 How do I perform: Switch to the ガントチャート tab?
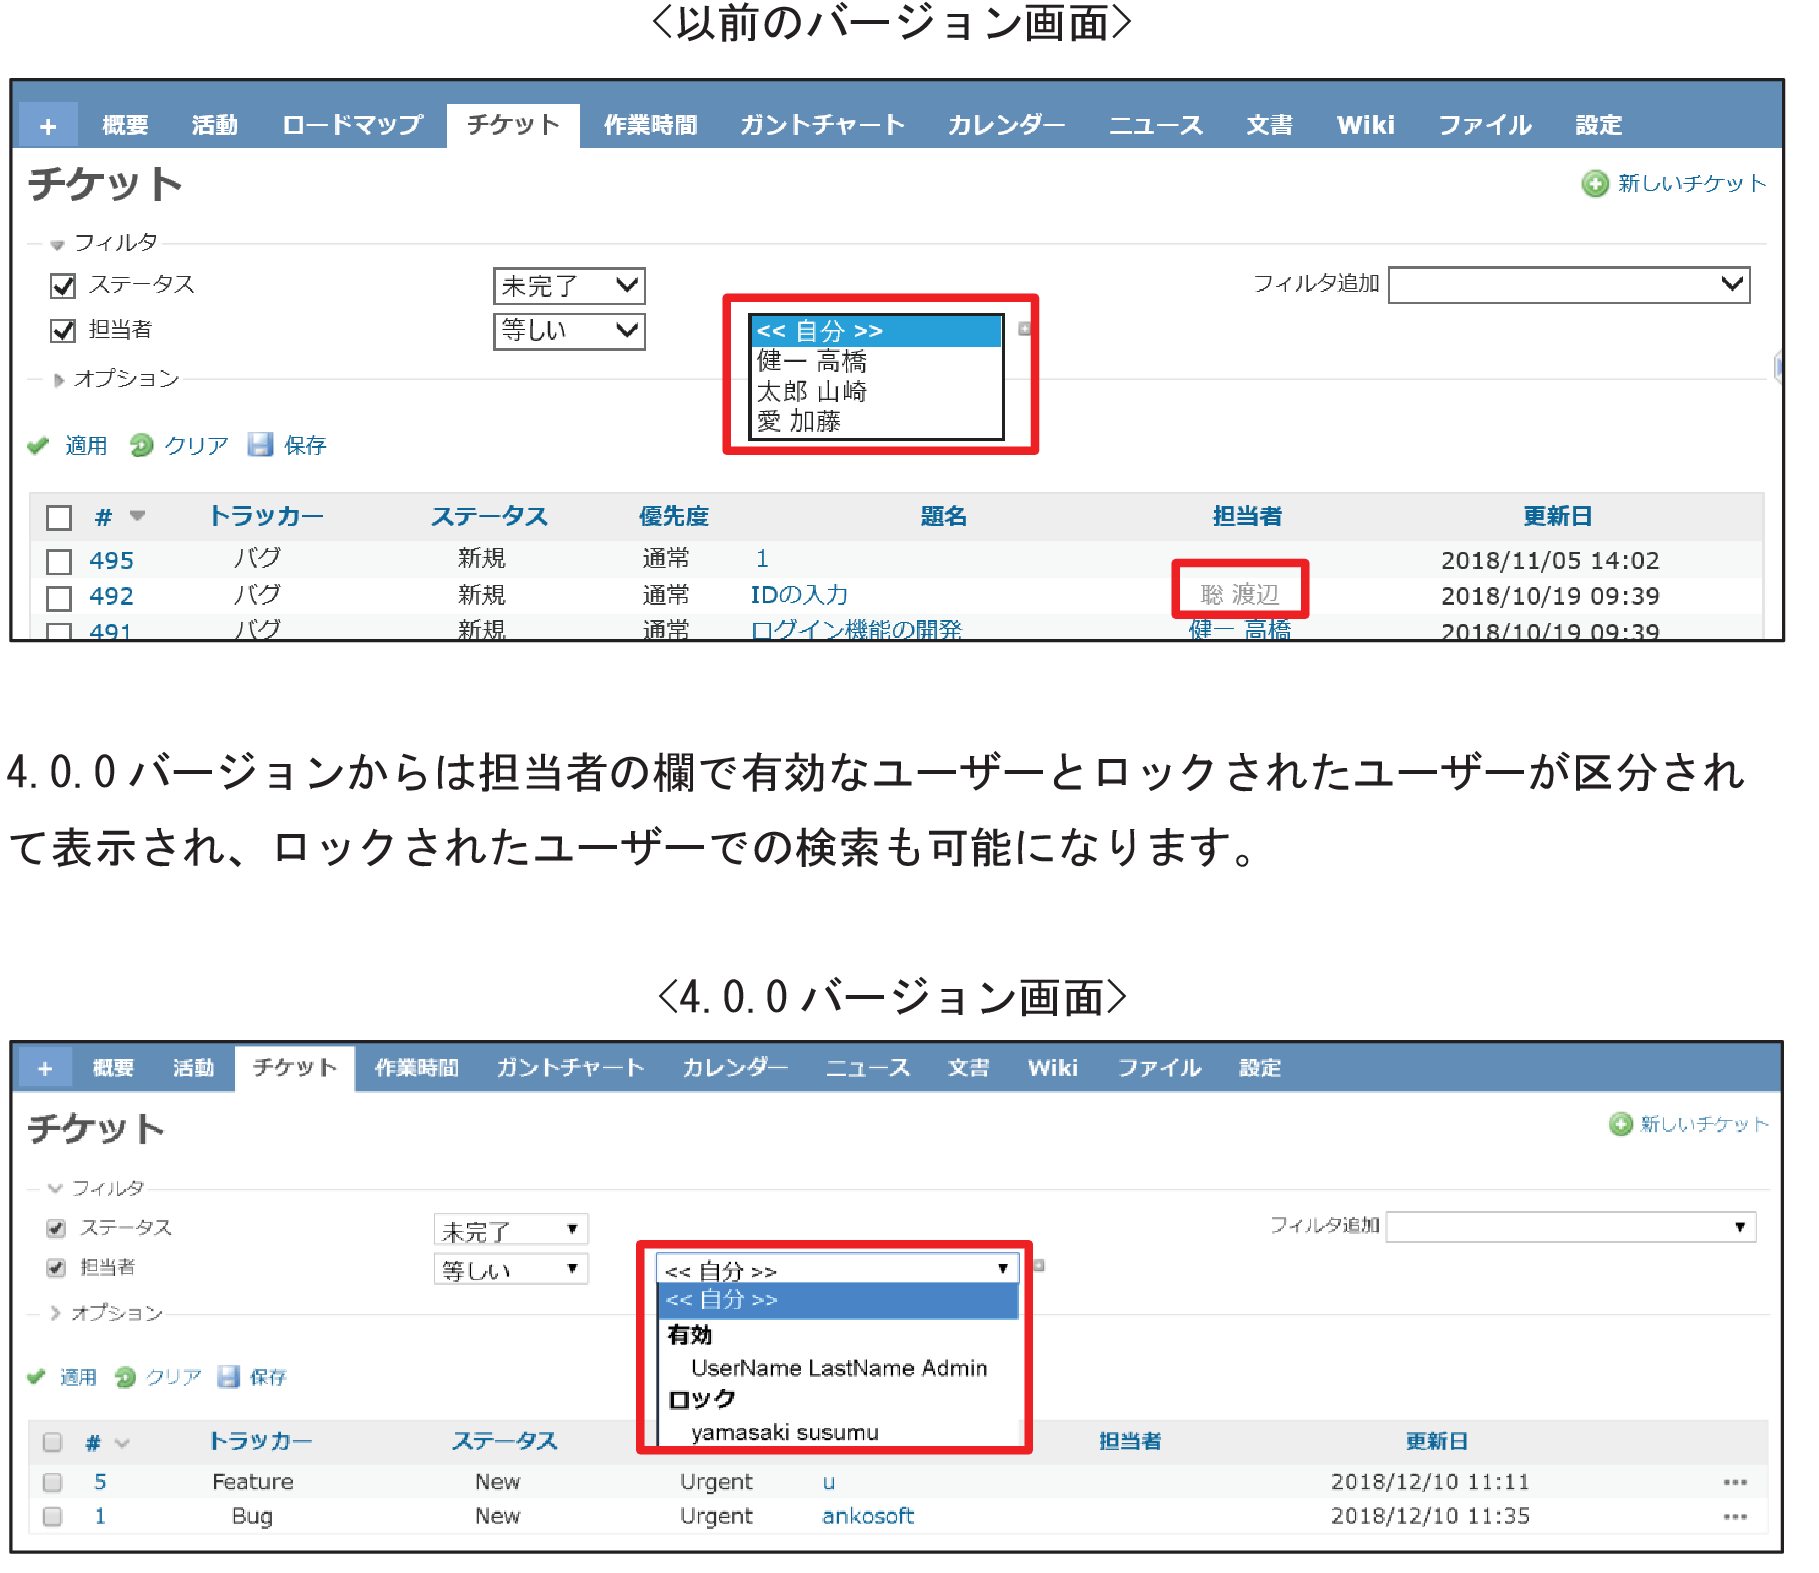(x=821, y=124)
